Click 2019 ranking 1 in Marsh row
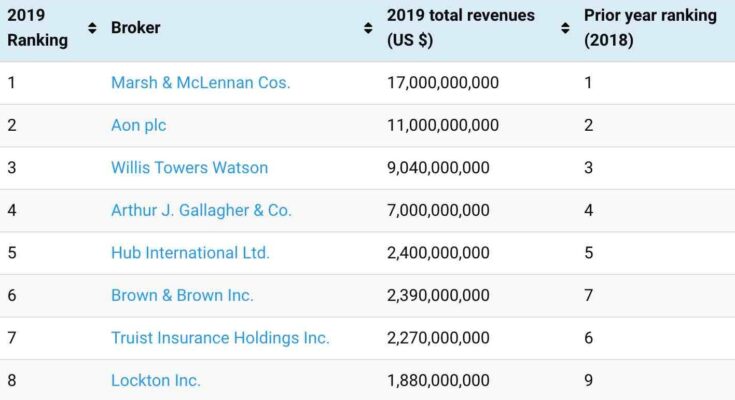 pos(12,83)
